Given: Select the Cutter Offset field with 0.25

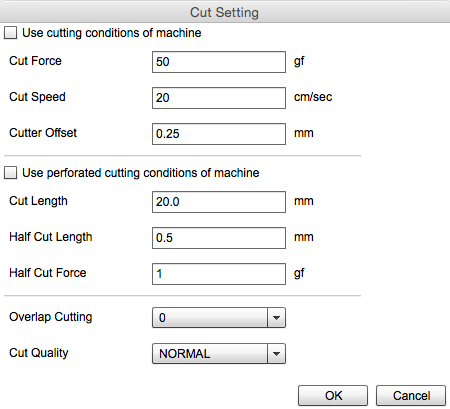Looking at the screenshot, I should 219,134.
